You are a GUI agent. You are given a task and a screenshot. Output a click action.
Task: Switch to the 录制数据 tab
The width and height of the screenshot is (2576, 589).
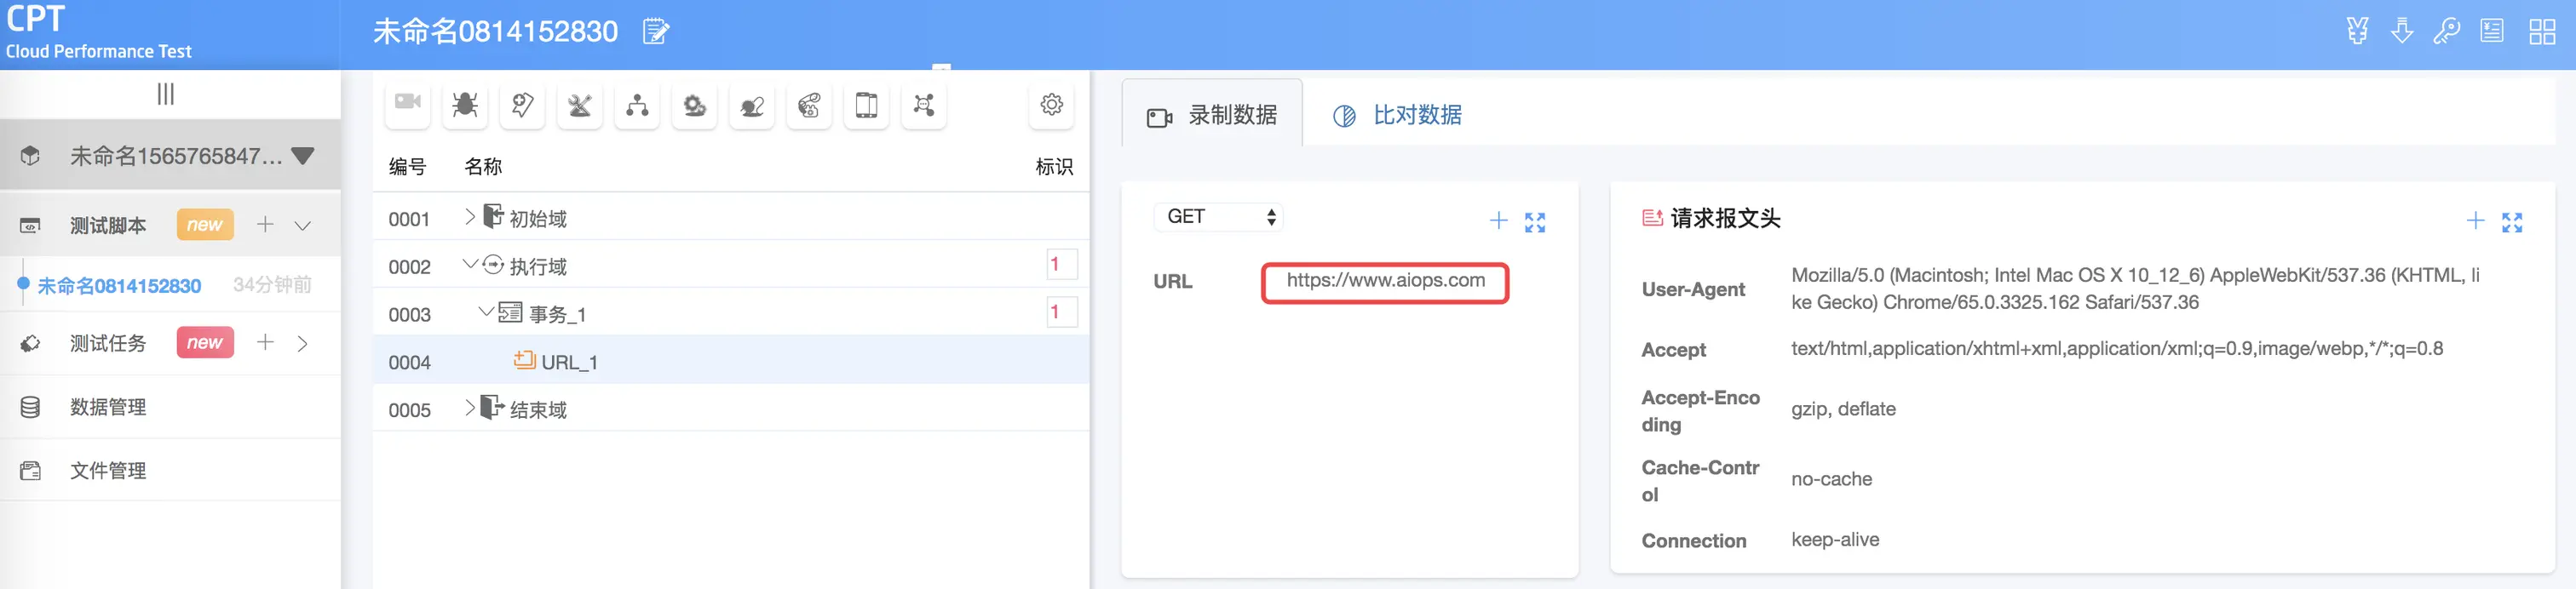[x=1212, y=115]
